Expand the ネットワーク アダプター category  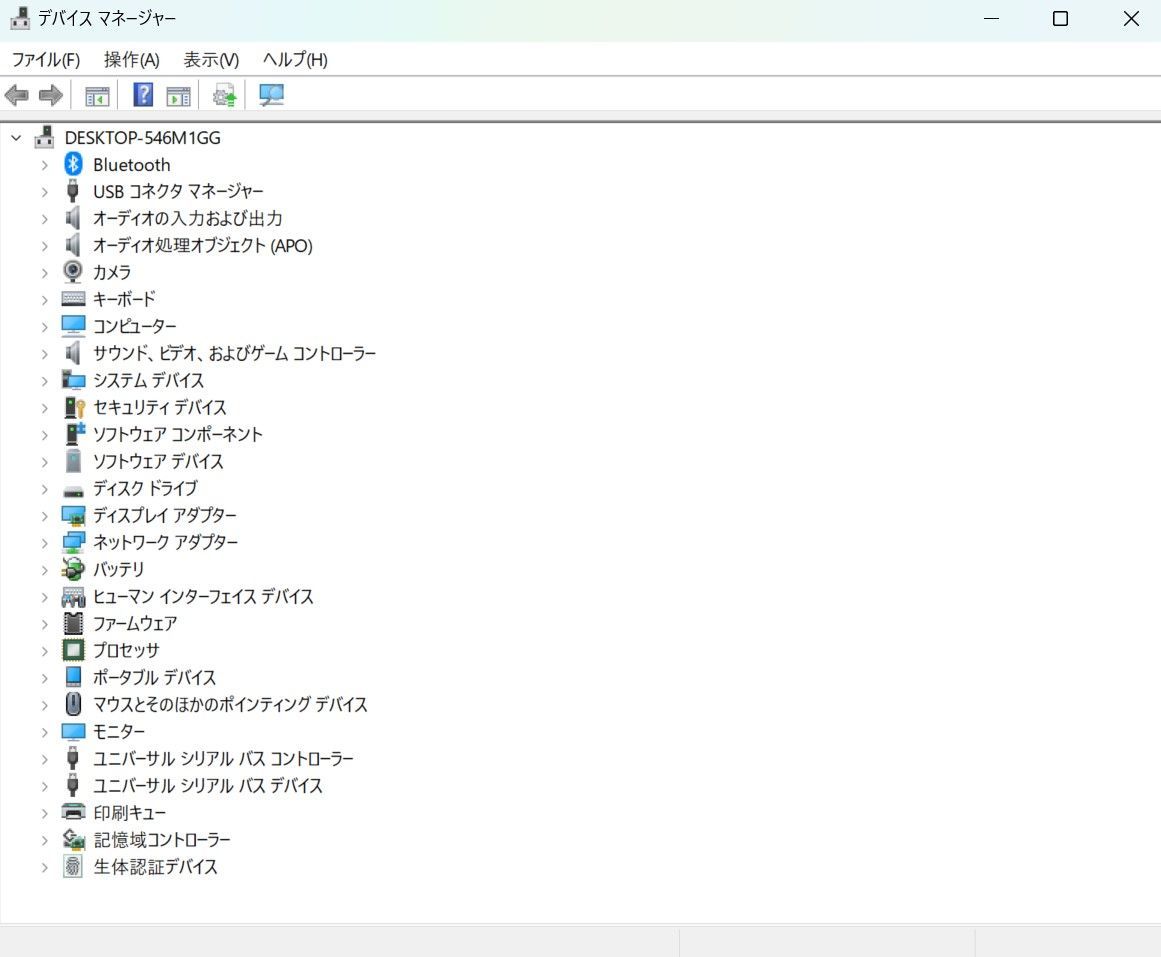44,543
